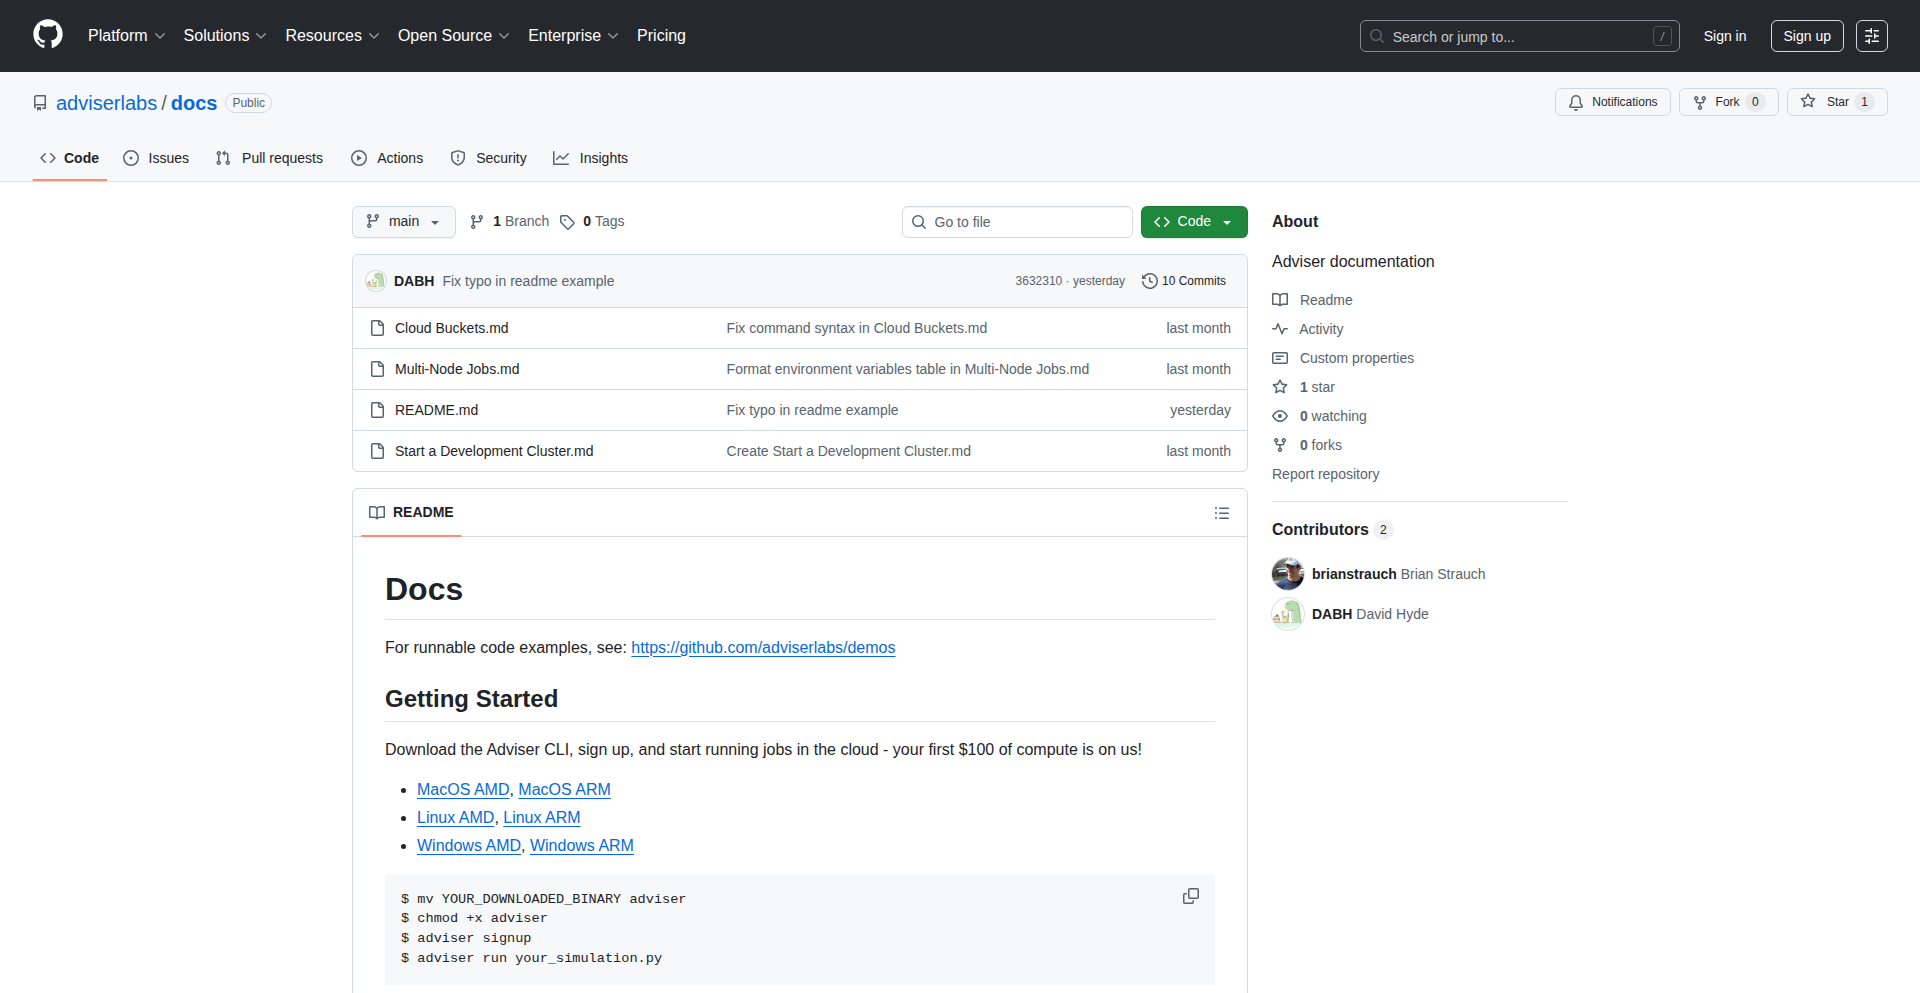
Task: Open the adviserlabs demos link
Action: coord(763,647)
